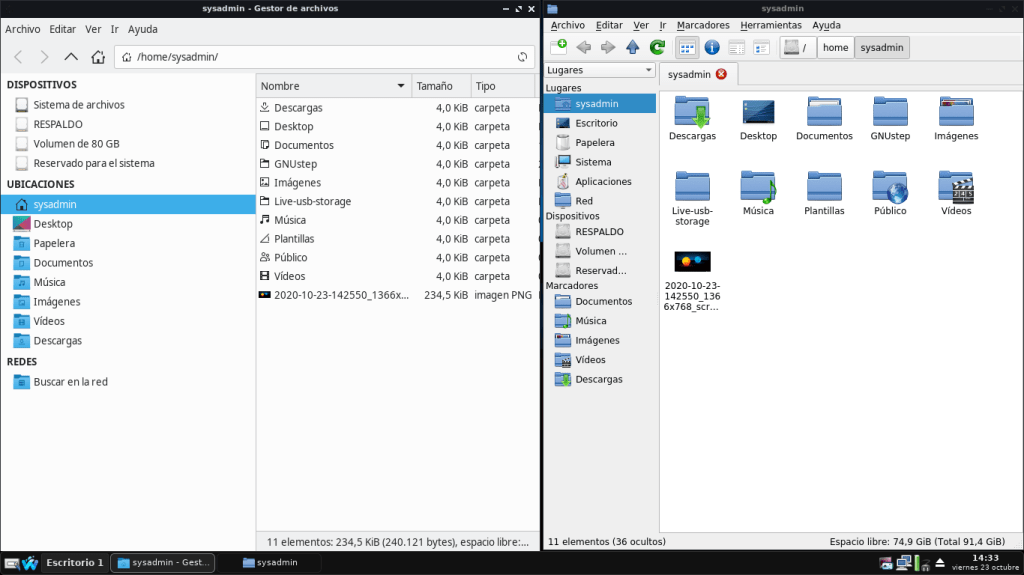Click the home icon in left toolbar
1024x575 pixels.
[97, 57]
